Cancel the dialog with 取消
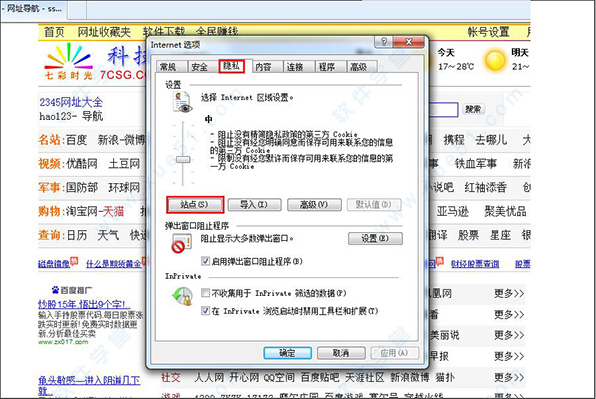 pos(341,353)
